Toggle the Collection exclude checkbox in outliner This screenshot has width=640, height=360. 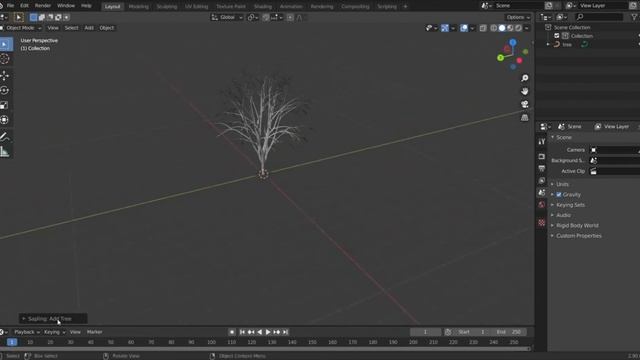pos(557,36)
